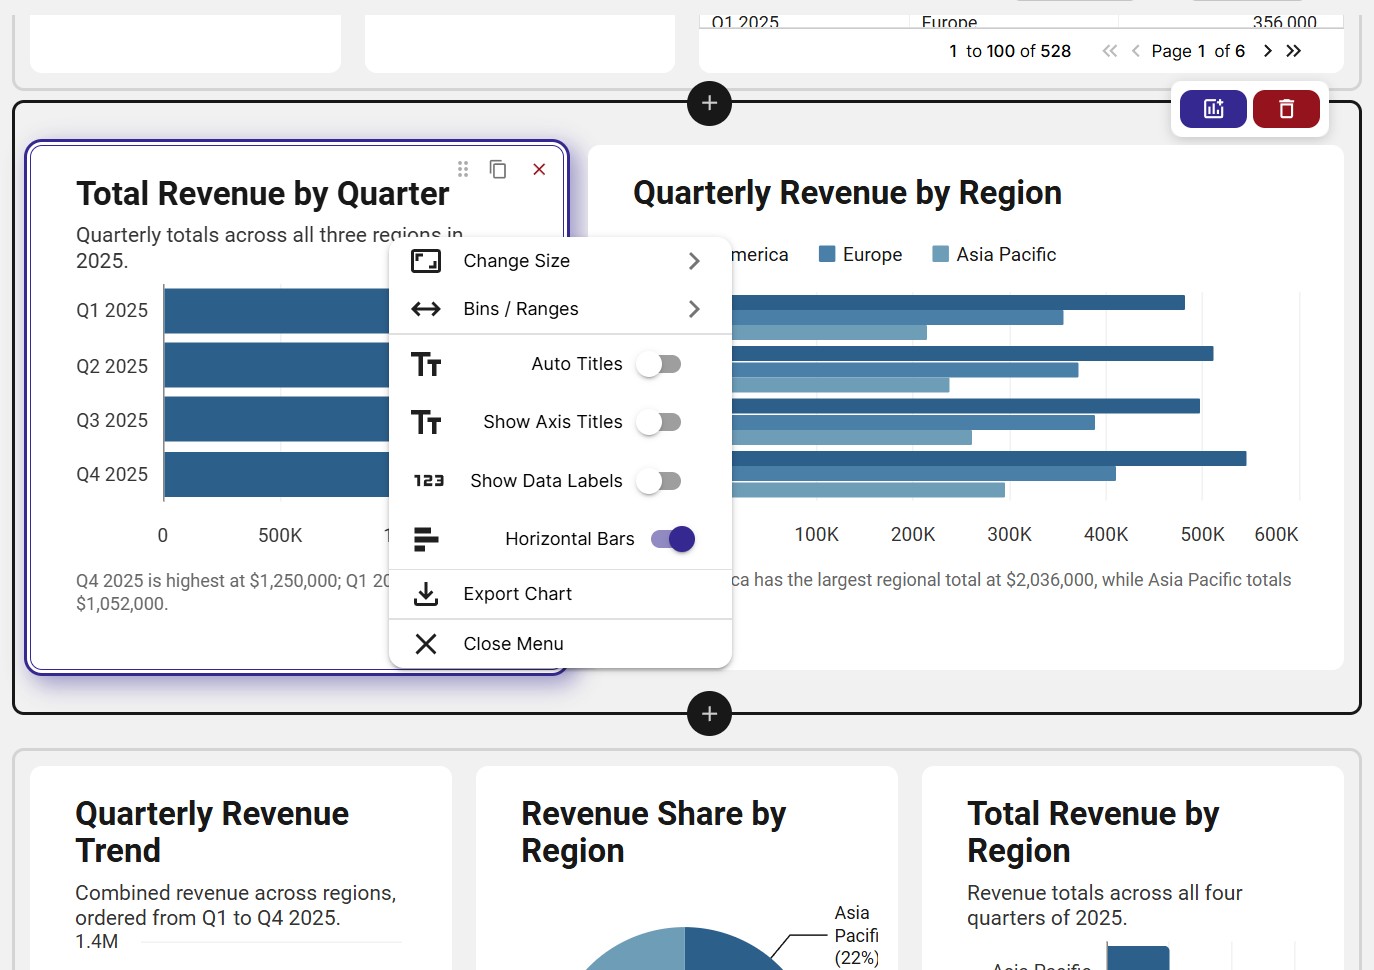Click the add chart button in row toolbar
This screenshot has width=1374, height=970.
tap(1213, 109)
